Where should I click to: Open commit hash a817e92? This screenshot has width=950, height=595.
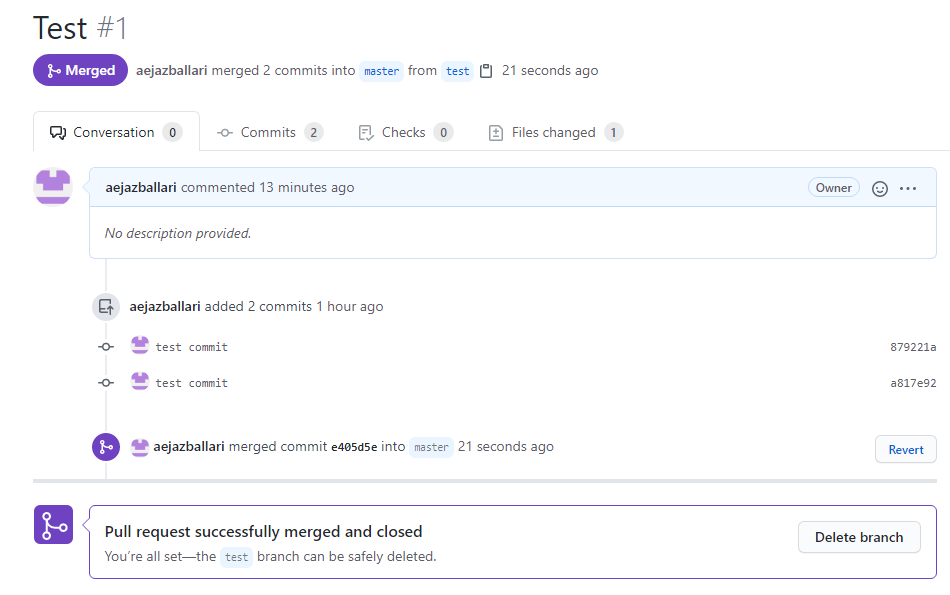coord(913,383)
